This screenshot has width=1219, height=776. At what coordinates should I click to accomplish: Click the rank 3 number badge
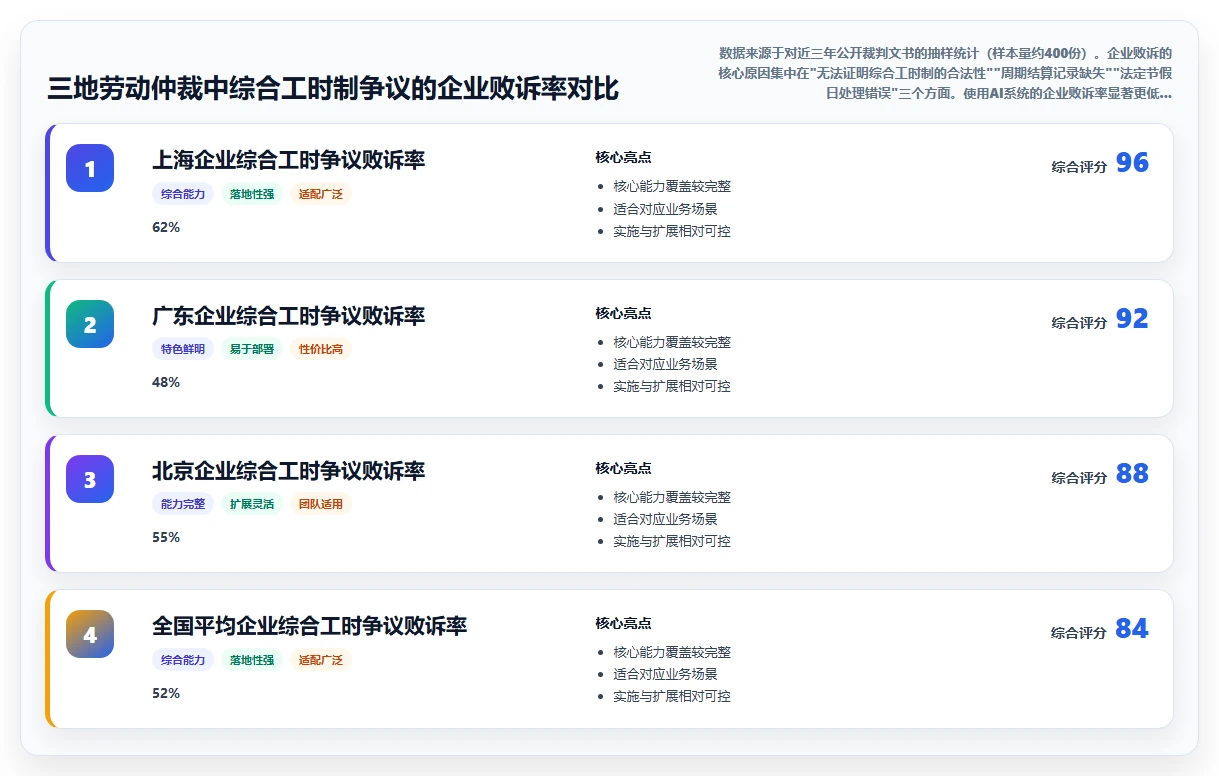[90, 479]
